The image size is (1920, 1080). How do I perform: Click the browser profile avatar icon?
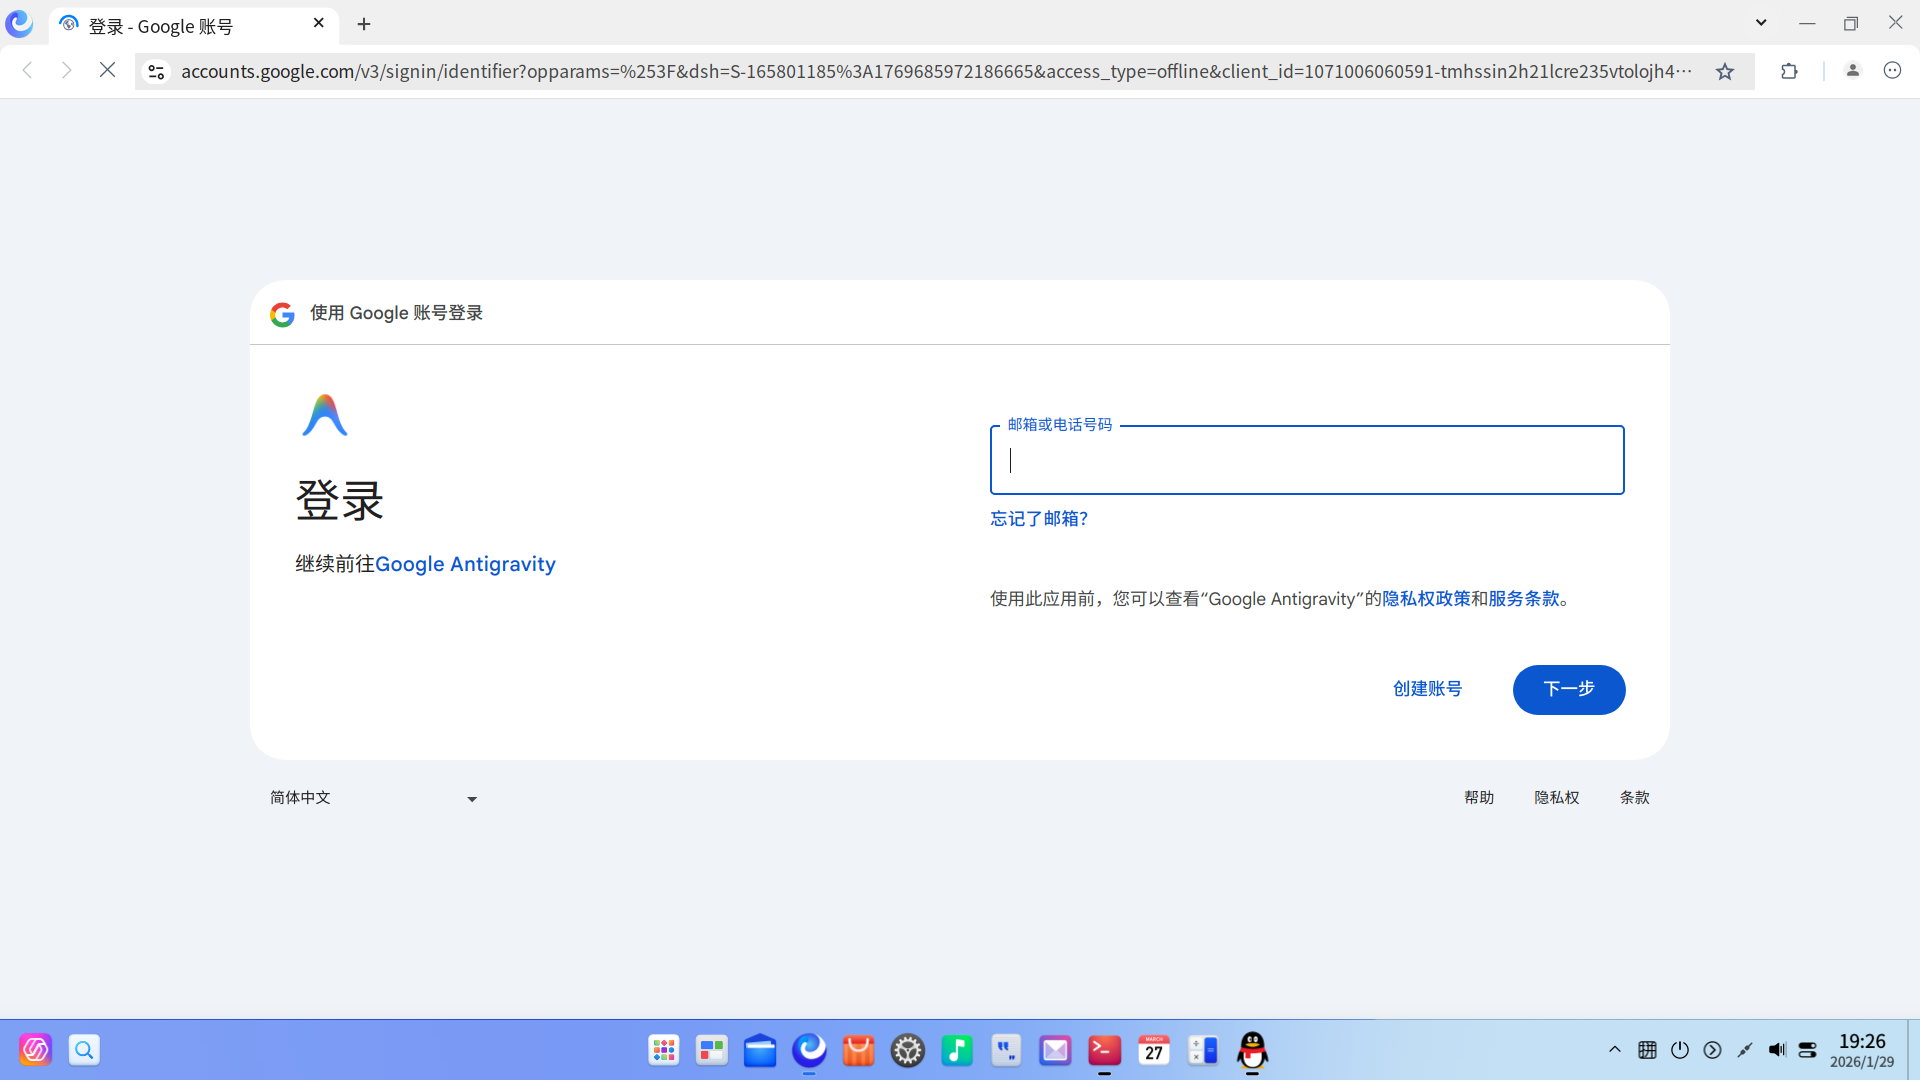1852,71
